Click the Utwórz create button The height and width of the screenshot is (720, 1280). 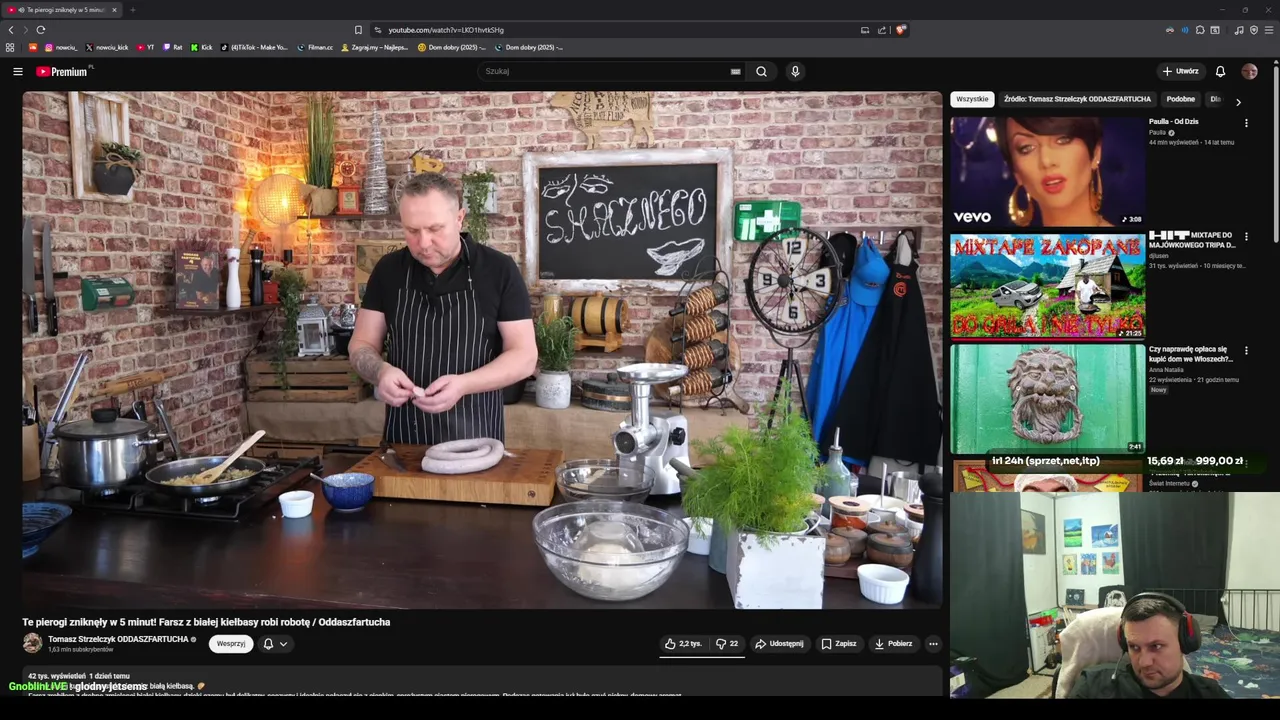coord(1180,71)
